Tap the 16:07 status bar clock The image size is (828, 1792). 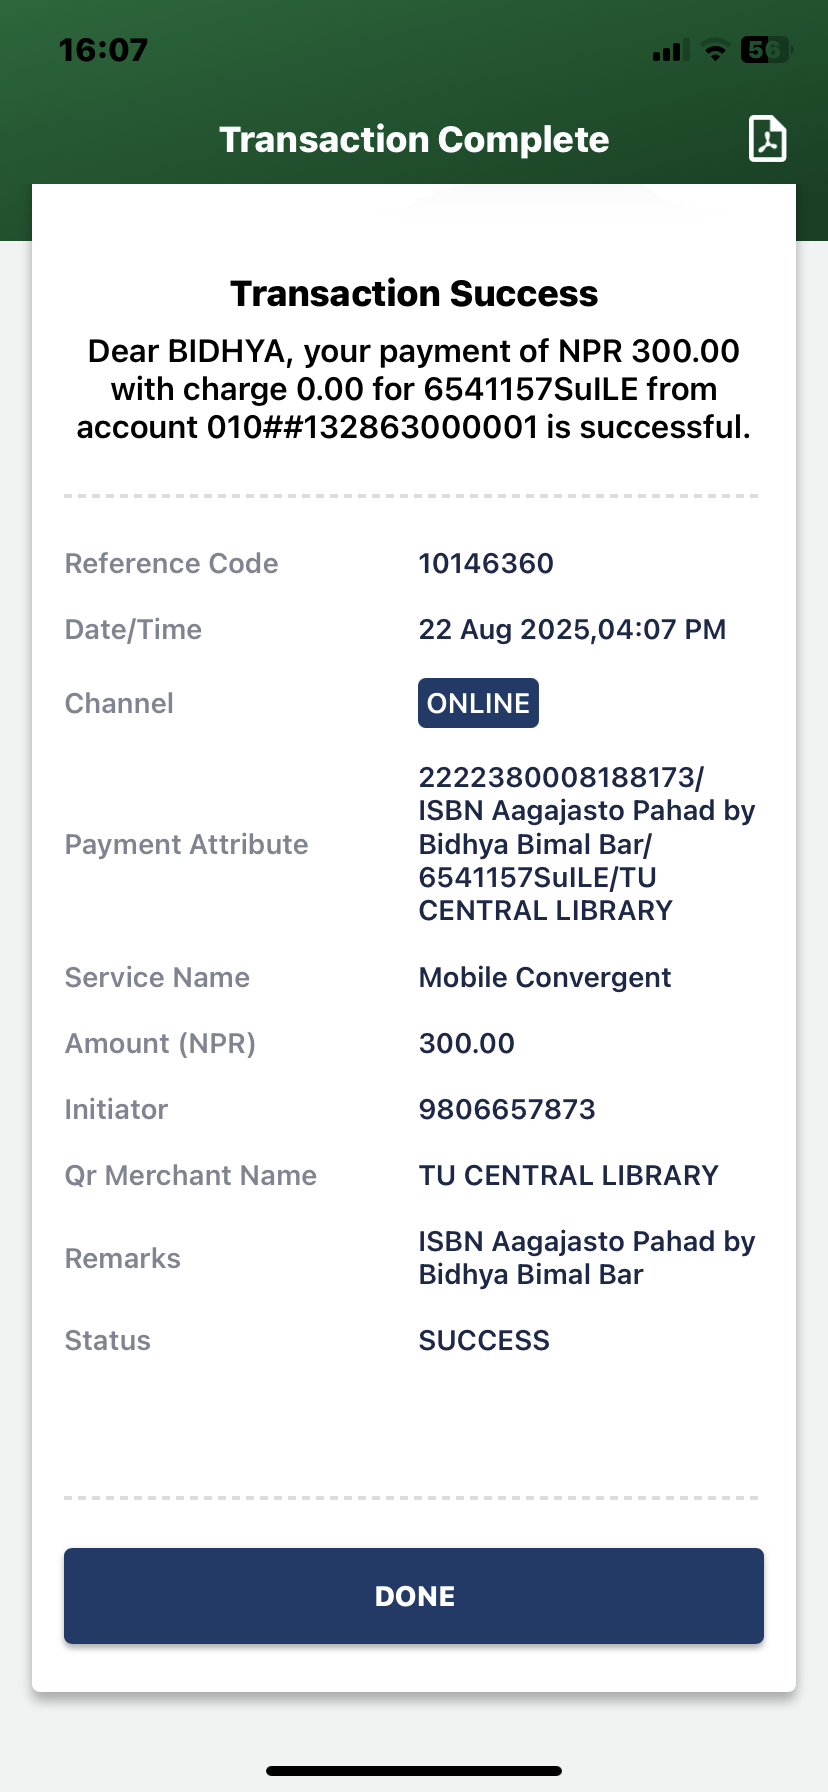pyautogui.click(x=103, y=50)
